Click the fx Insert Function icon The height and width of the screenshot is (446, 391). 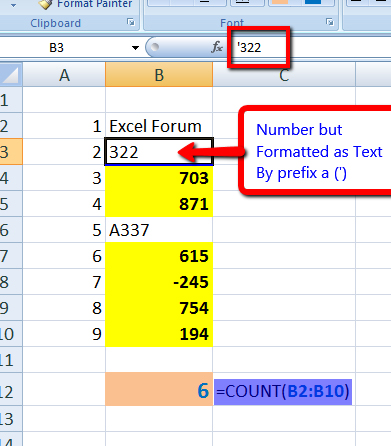[217, 47]
